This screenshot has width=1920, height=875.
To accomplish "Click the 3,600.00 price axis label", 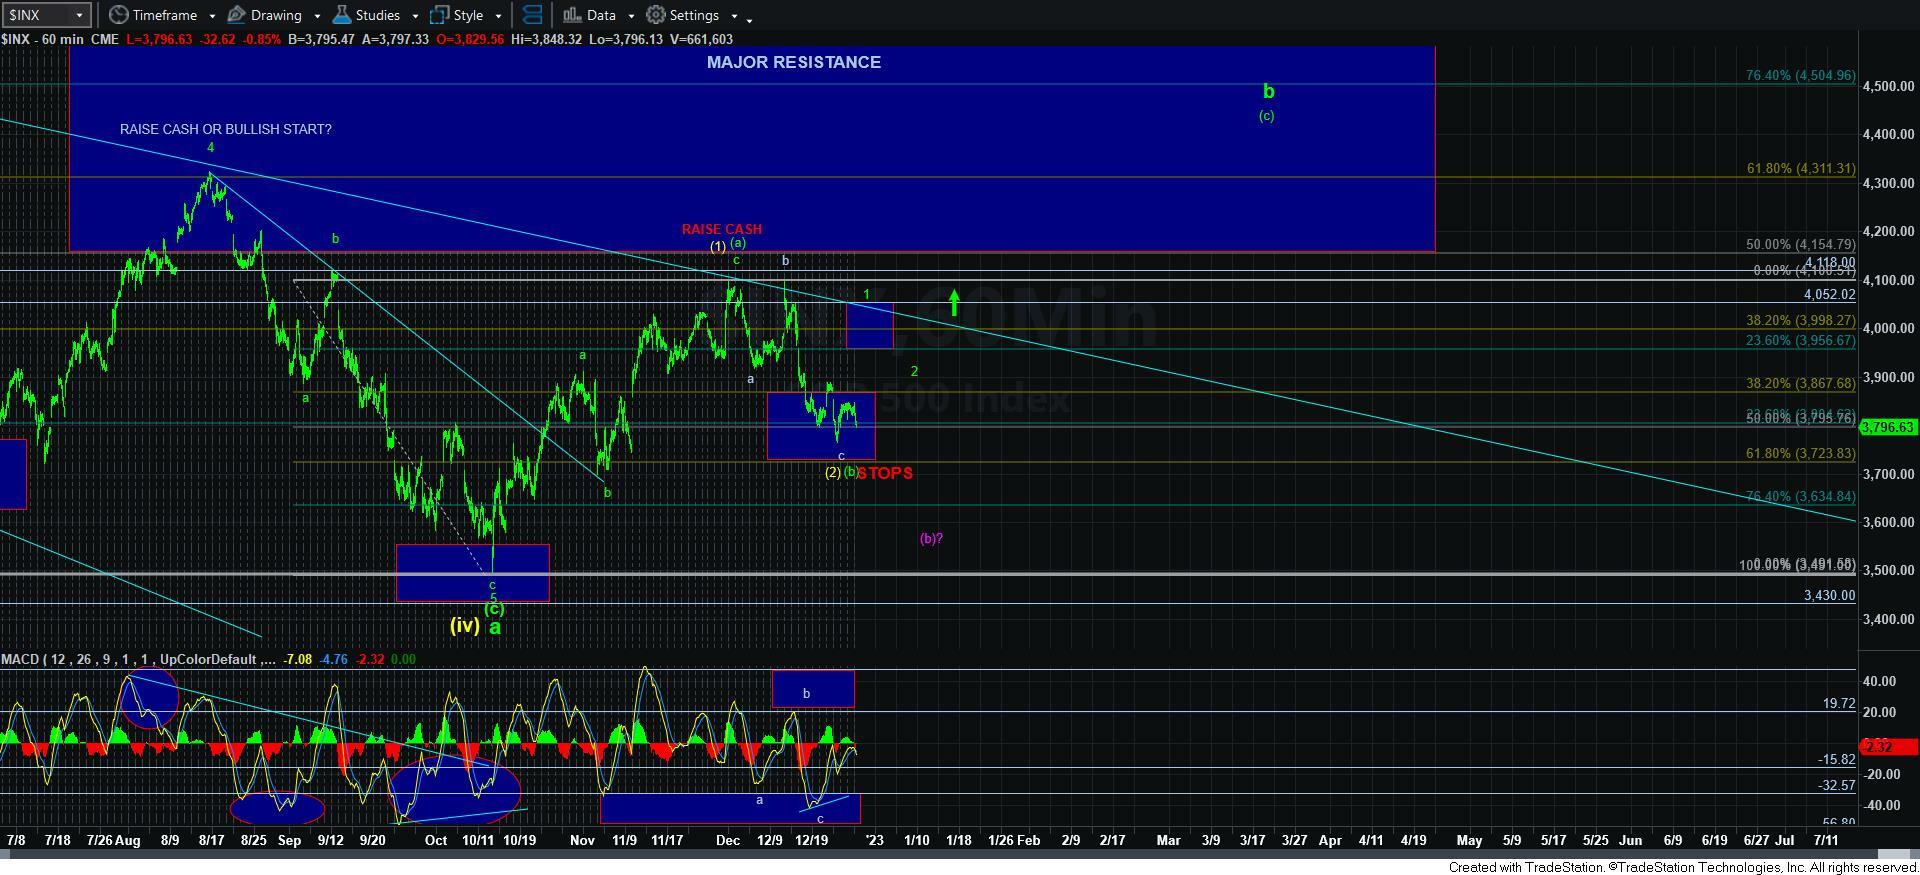I will [1888, 522].
